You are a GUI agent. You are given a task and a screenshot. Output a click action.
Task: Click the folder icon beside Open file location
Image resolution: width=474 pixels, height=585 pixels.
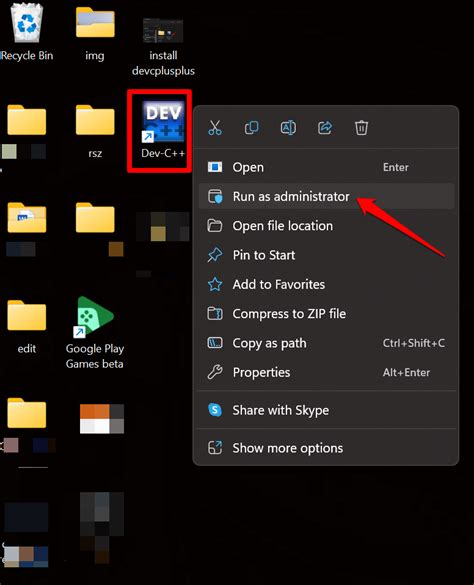click(215, 226)
